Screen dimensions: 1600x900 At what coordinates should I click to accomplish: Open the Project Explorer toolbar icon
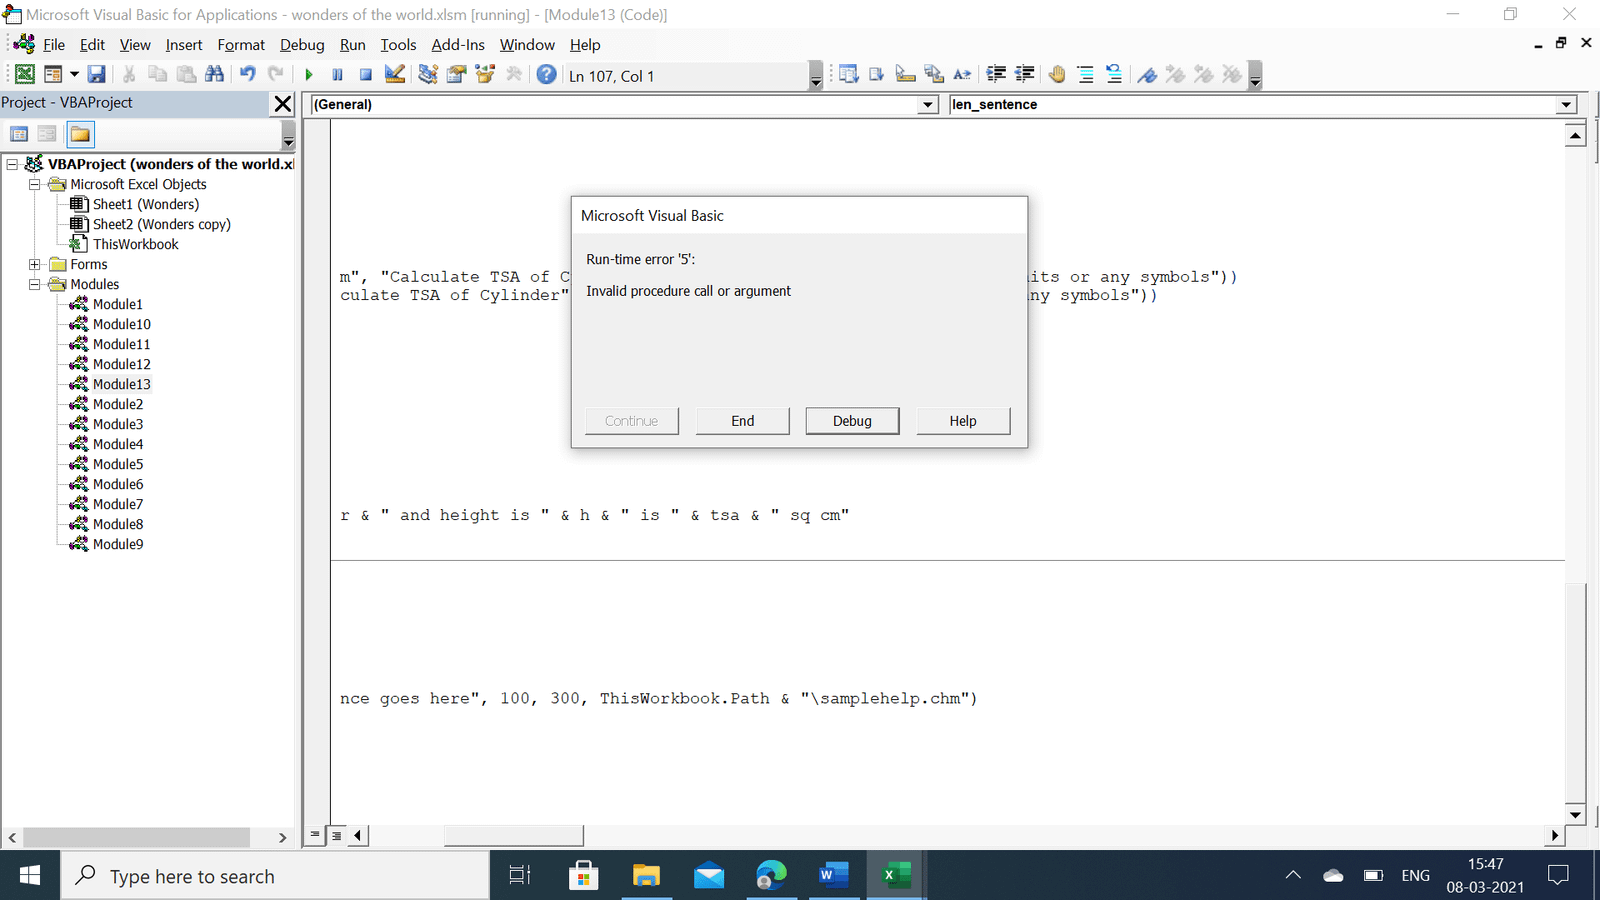[428, 75]
